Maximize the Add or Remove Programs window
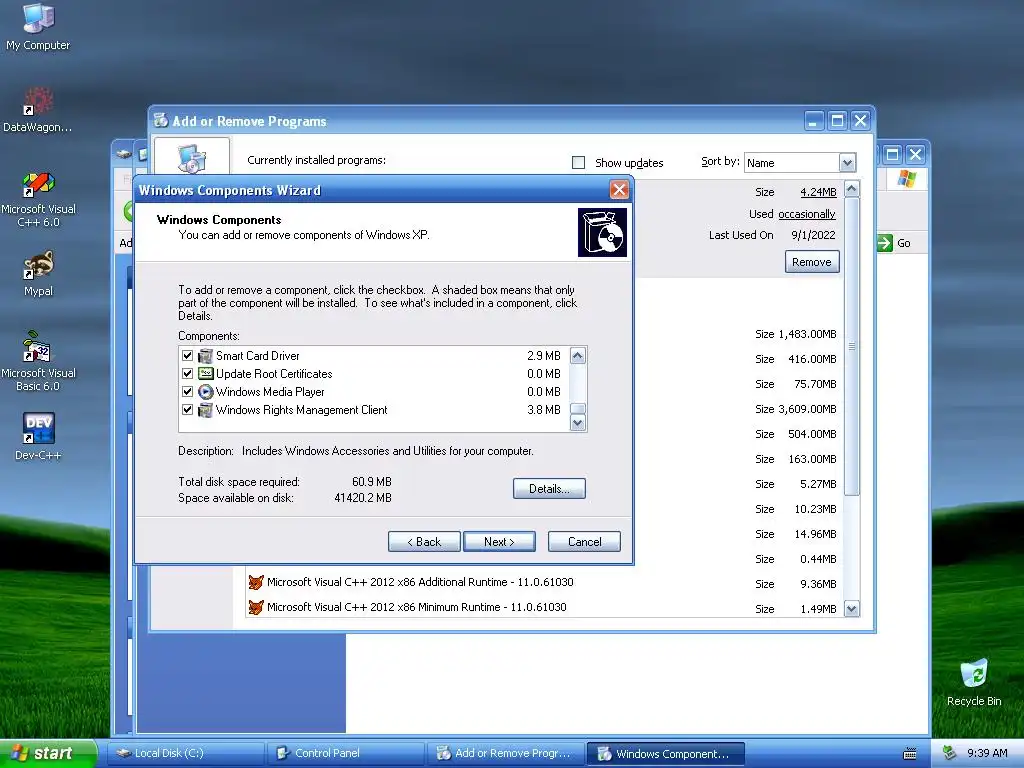Image resolution: width=1024 pixels, height=768 pixels. [837, 121]
